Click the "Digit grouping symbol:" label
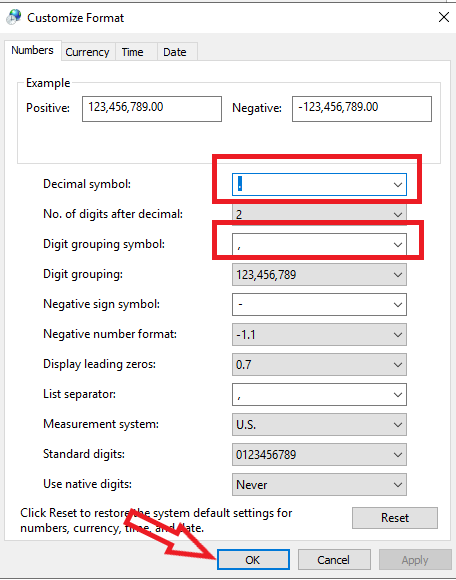Image resolution: width=456 pixels, height=580 pixels. tap(104, 244)
